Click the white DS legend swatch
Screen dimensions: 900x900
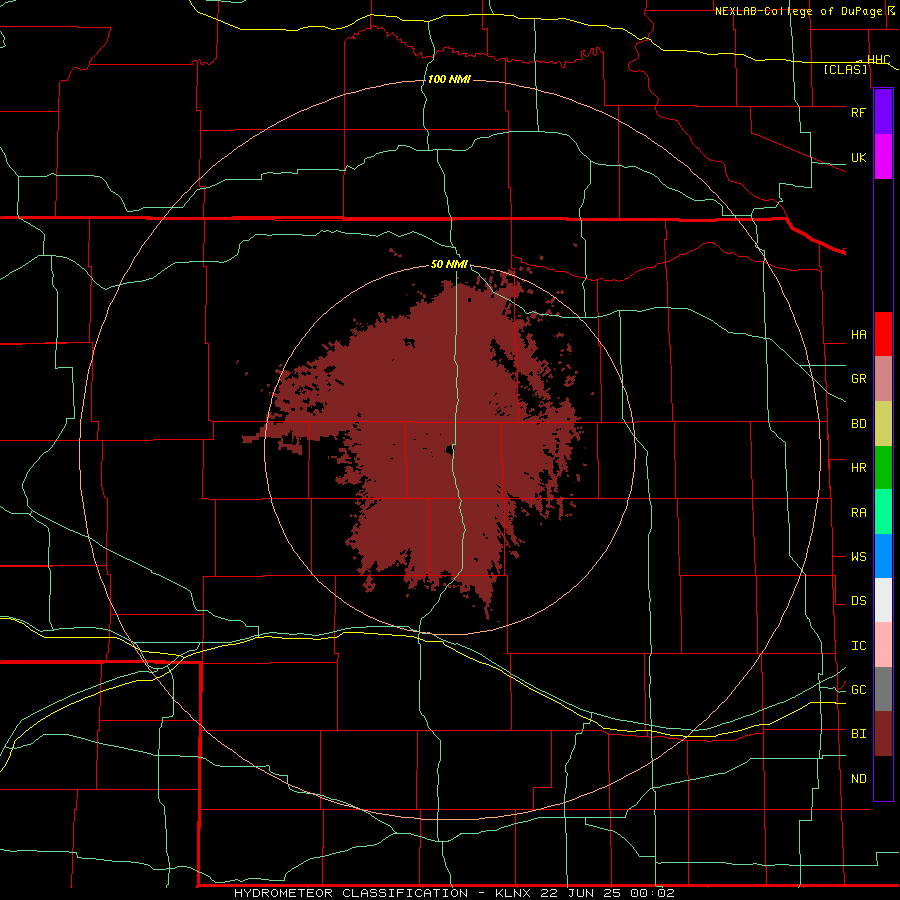[883, 600]
